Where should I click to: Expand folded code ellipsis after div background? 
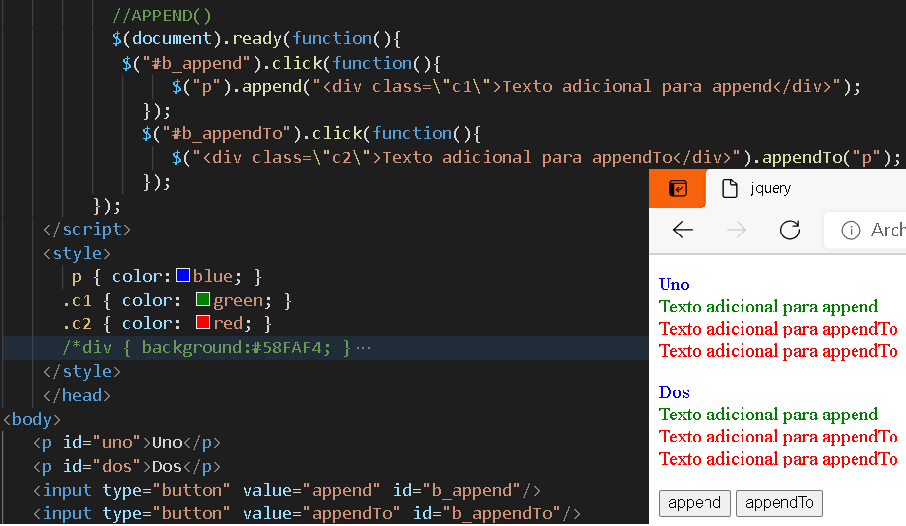[363, 348]
